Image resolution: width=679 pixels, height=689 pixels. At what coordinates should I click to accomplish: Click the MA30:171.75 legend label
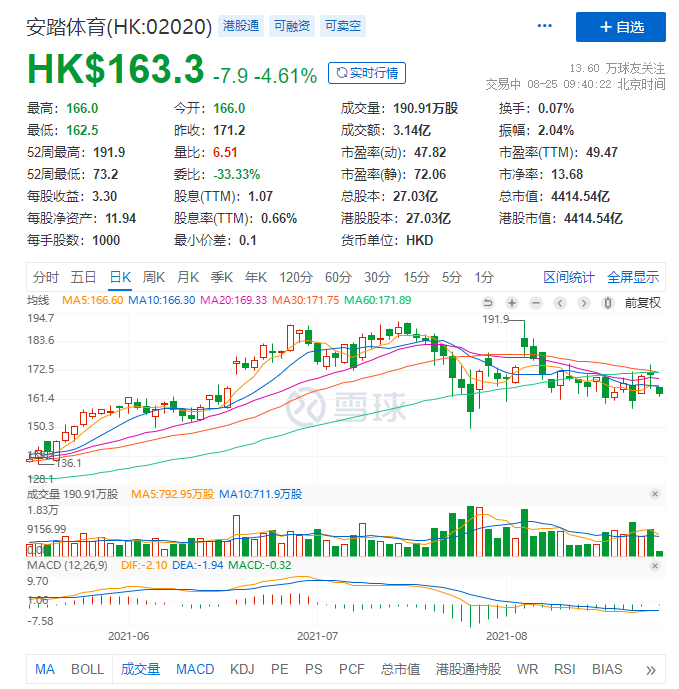click(305, 300)
